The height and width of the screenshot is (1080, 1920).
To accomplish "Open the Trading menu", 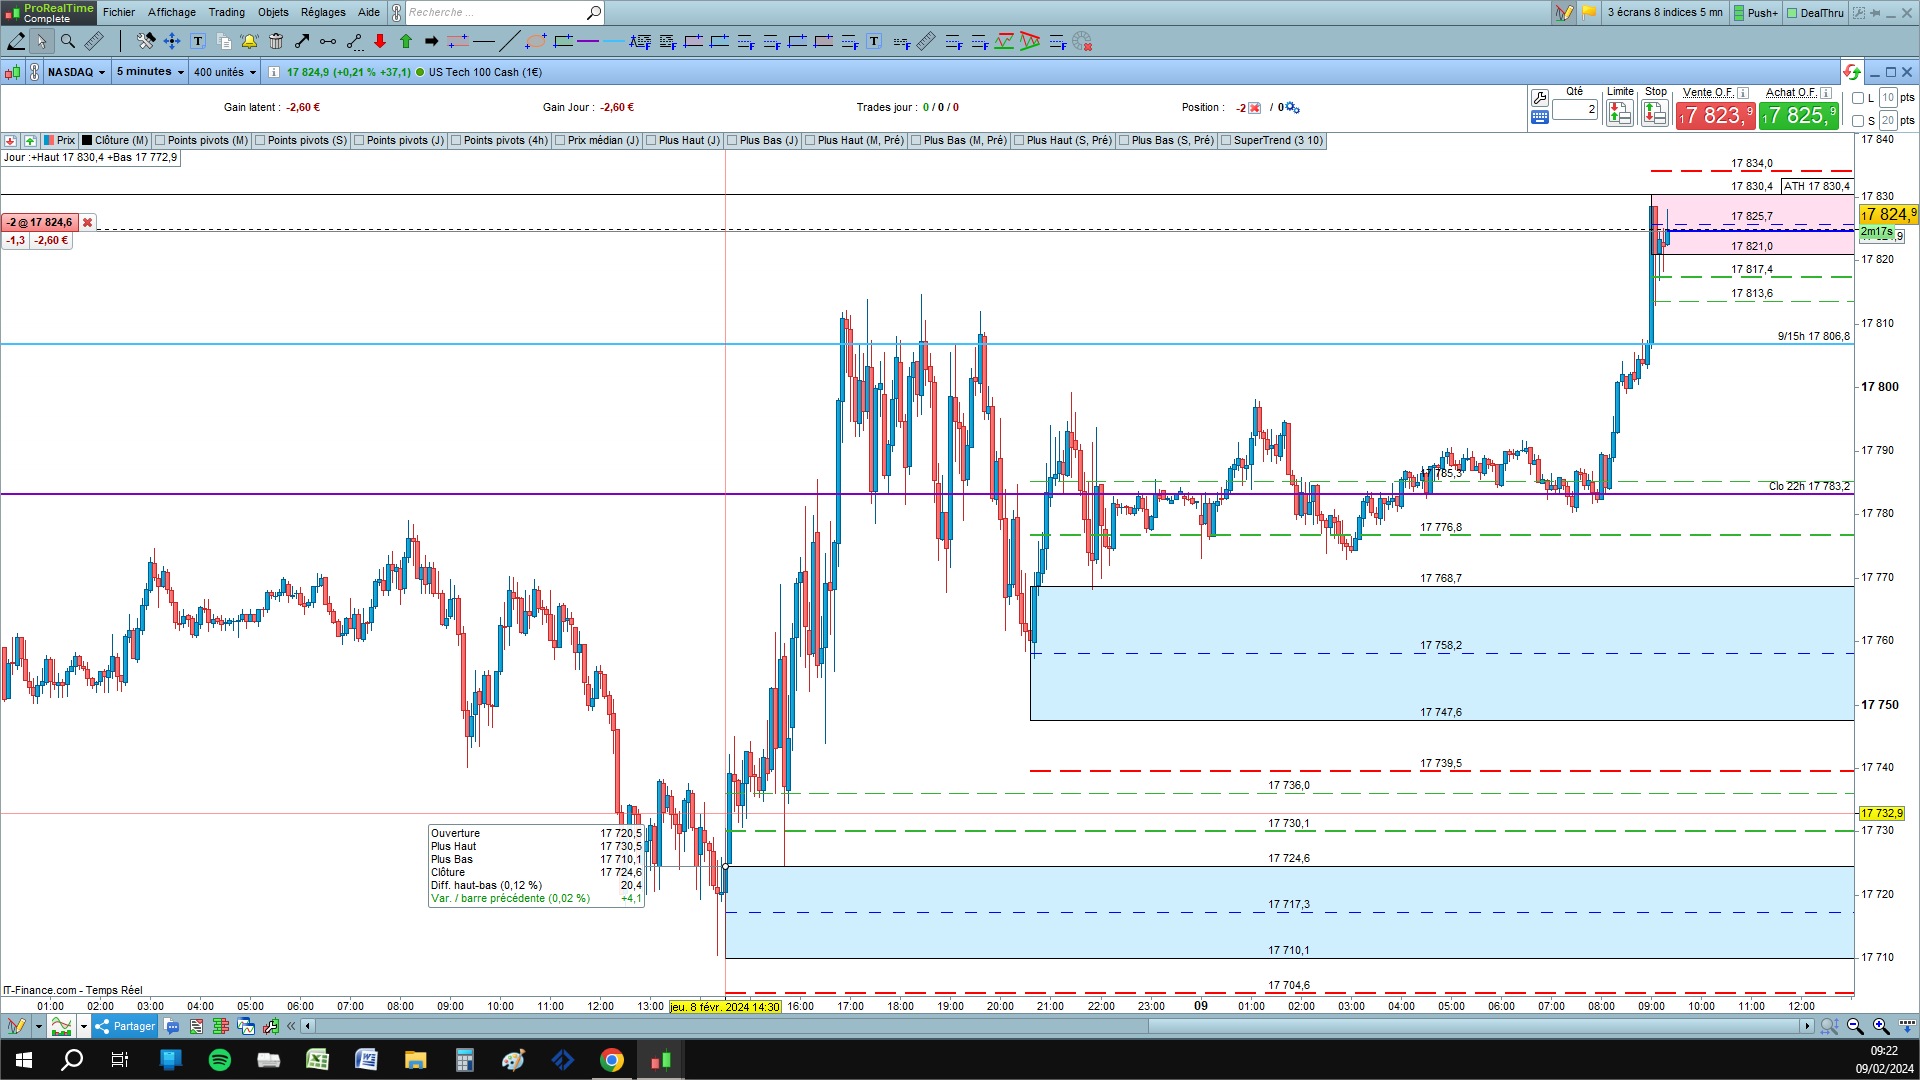I will [x=226, y=12].
